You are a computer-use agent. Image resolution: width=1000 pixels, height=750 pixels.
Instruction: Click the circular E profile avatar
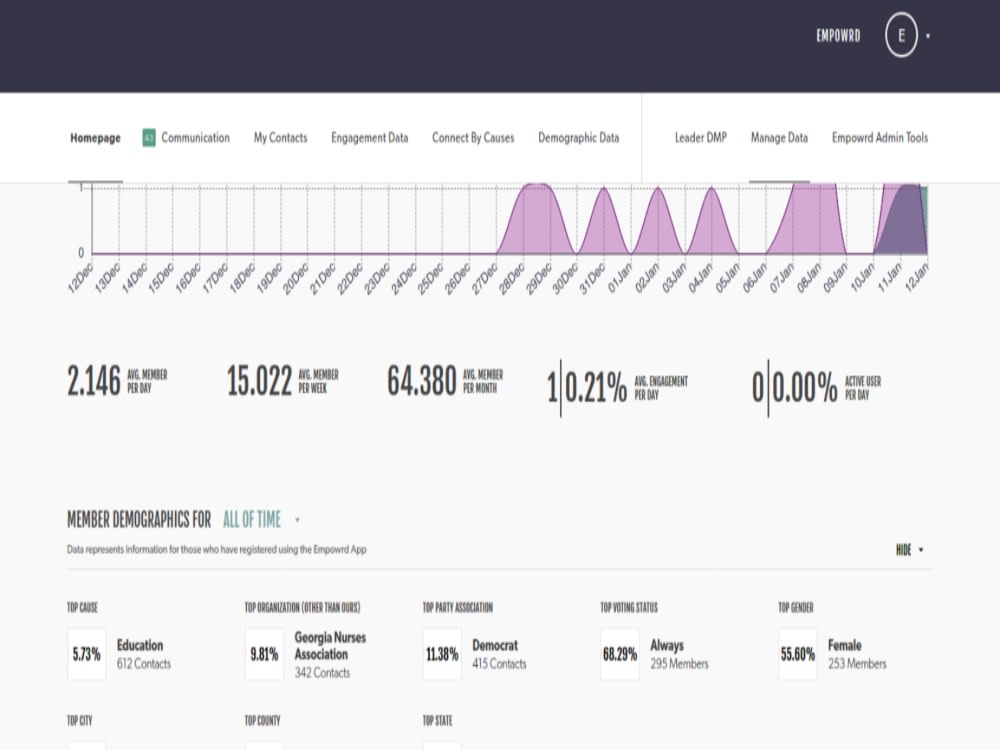click(901, 36)
